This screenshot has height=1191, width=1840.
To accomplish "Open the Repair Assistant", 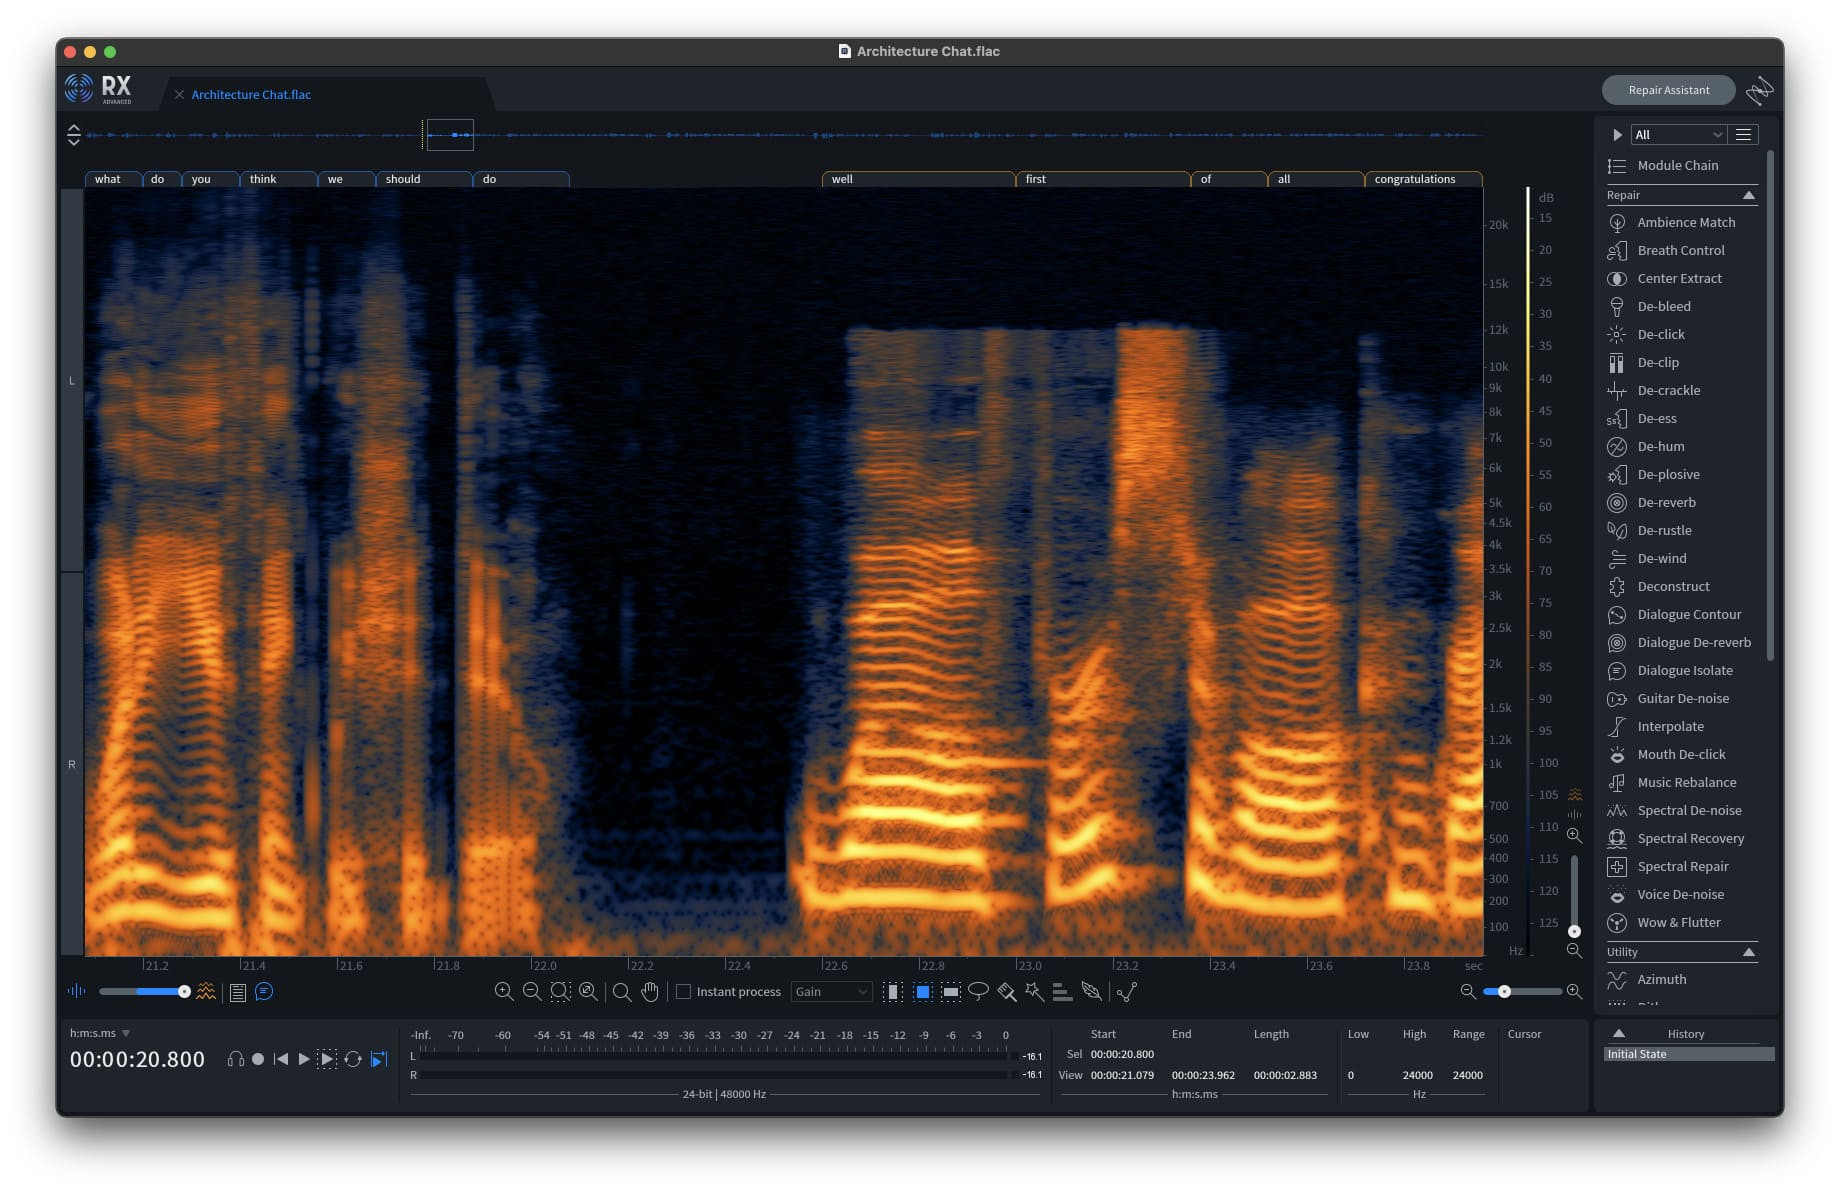I will coord(1668,90).
